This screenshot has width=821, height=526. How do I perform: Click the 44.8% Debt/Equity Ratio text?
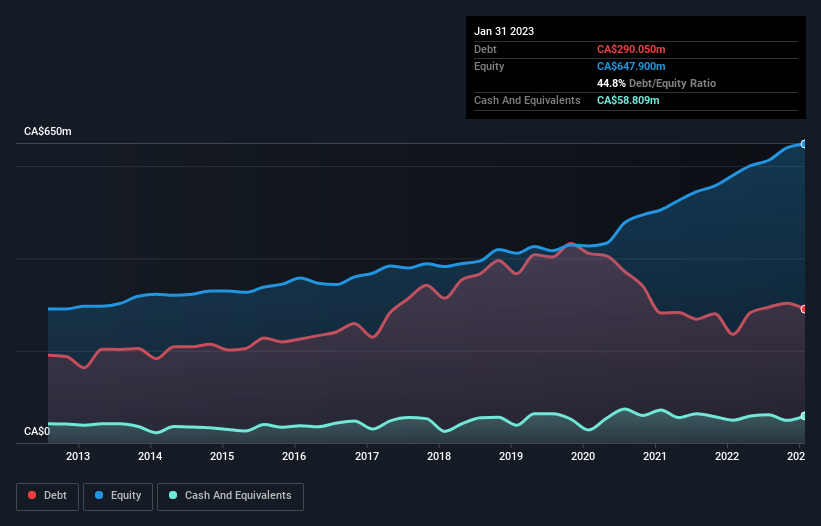656,83
